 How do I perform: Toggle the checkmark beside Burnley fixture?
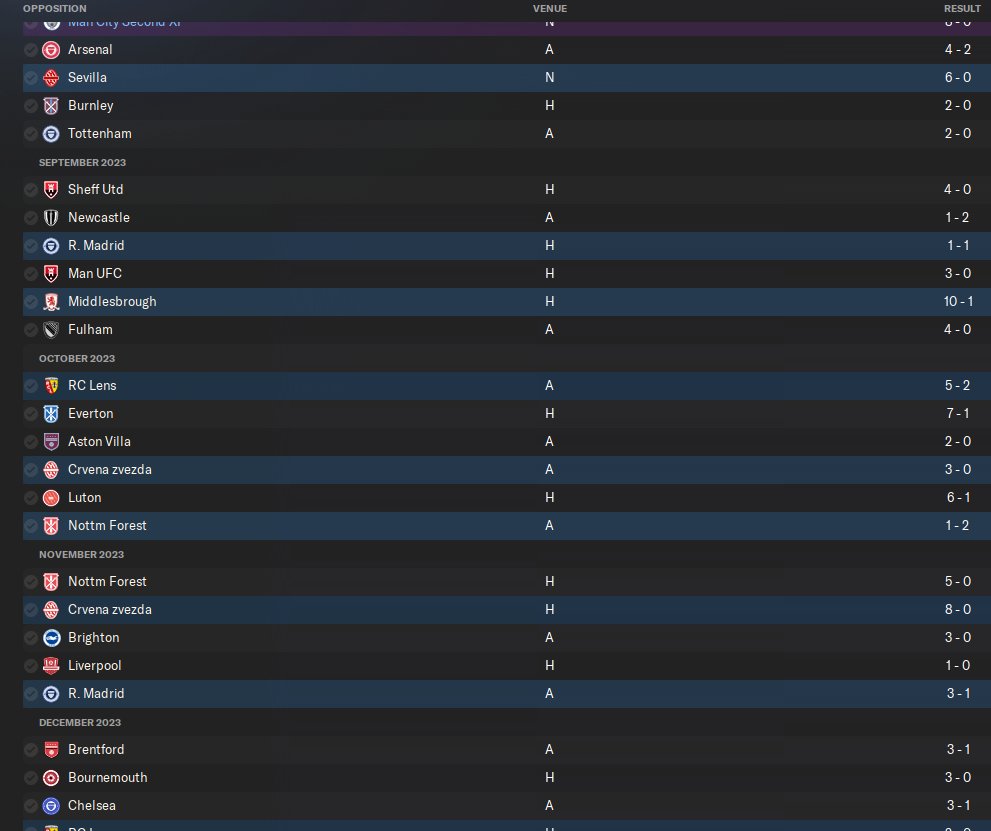(31, 105)
